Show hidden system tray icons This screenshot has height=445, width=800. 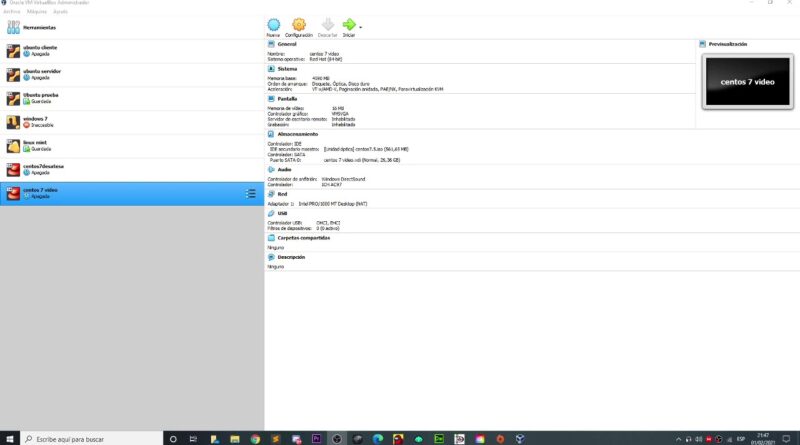[x=678, y=439]
